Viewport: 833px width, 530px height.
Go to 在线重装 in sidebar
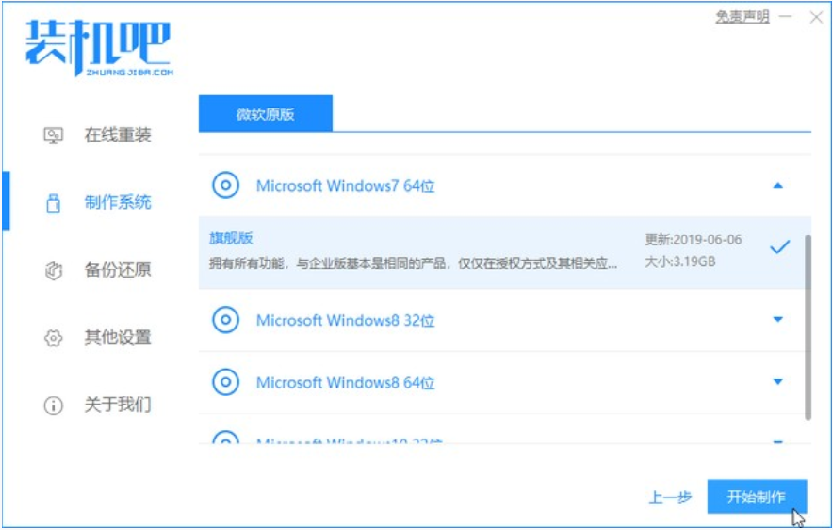(x=118, y=135)
